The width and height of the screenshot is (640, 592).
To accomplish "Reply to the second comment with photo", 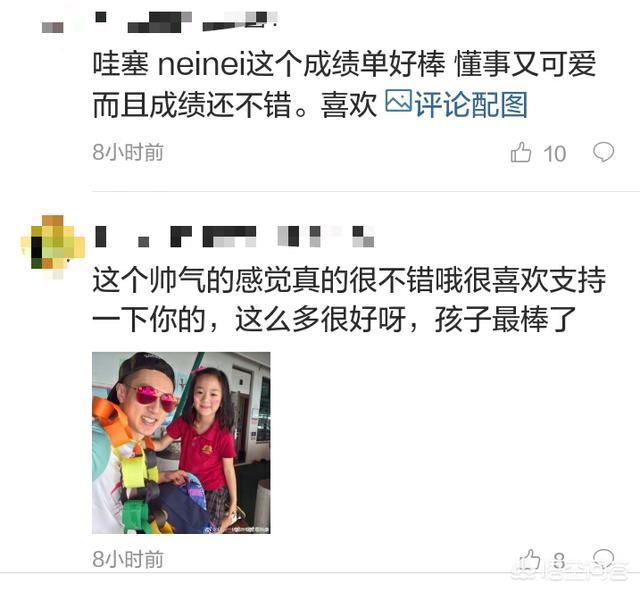I will click(x=603, y=558).
